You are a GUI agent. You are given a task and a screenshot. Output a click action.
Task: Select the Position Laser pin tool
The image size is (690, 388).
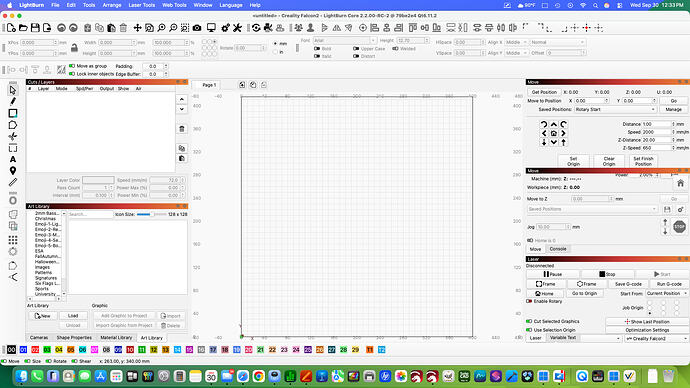point(13,171)
